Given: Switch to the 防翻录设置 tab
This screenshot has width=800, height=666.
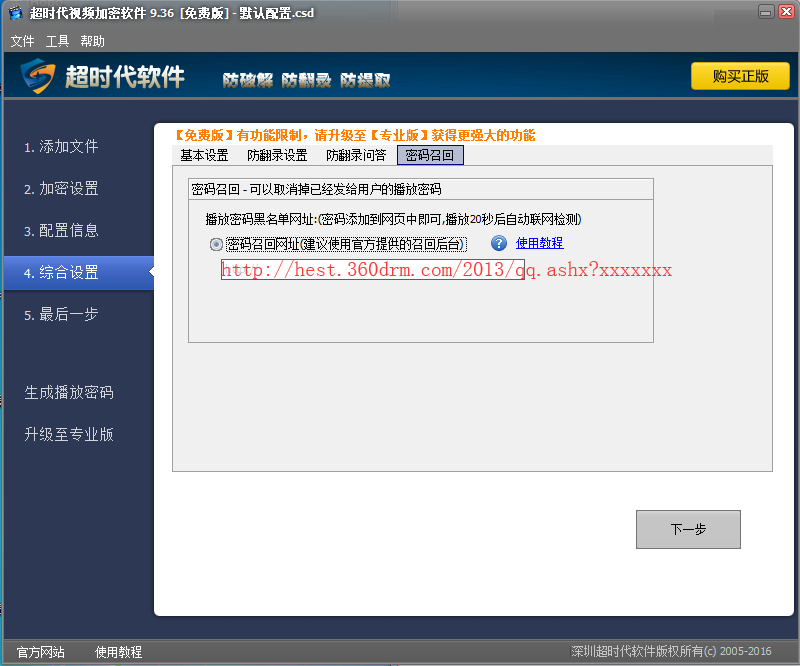Looking at the screenshot, I should coord(277,155).
